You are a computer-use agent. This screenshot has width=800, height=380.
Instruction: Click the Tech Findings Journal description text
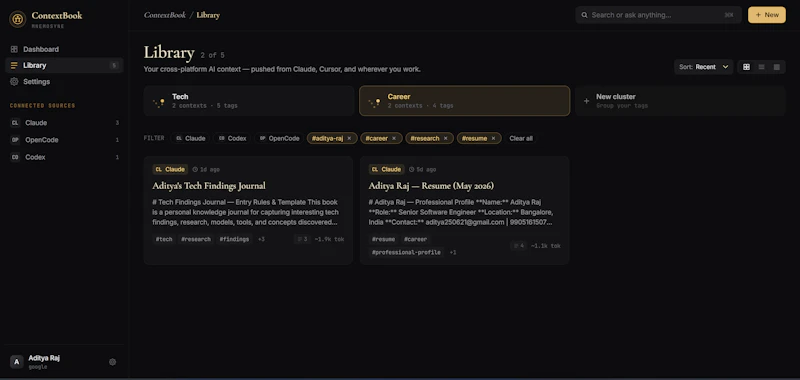245,212
